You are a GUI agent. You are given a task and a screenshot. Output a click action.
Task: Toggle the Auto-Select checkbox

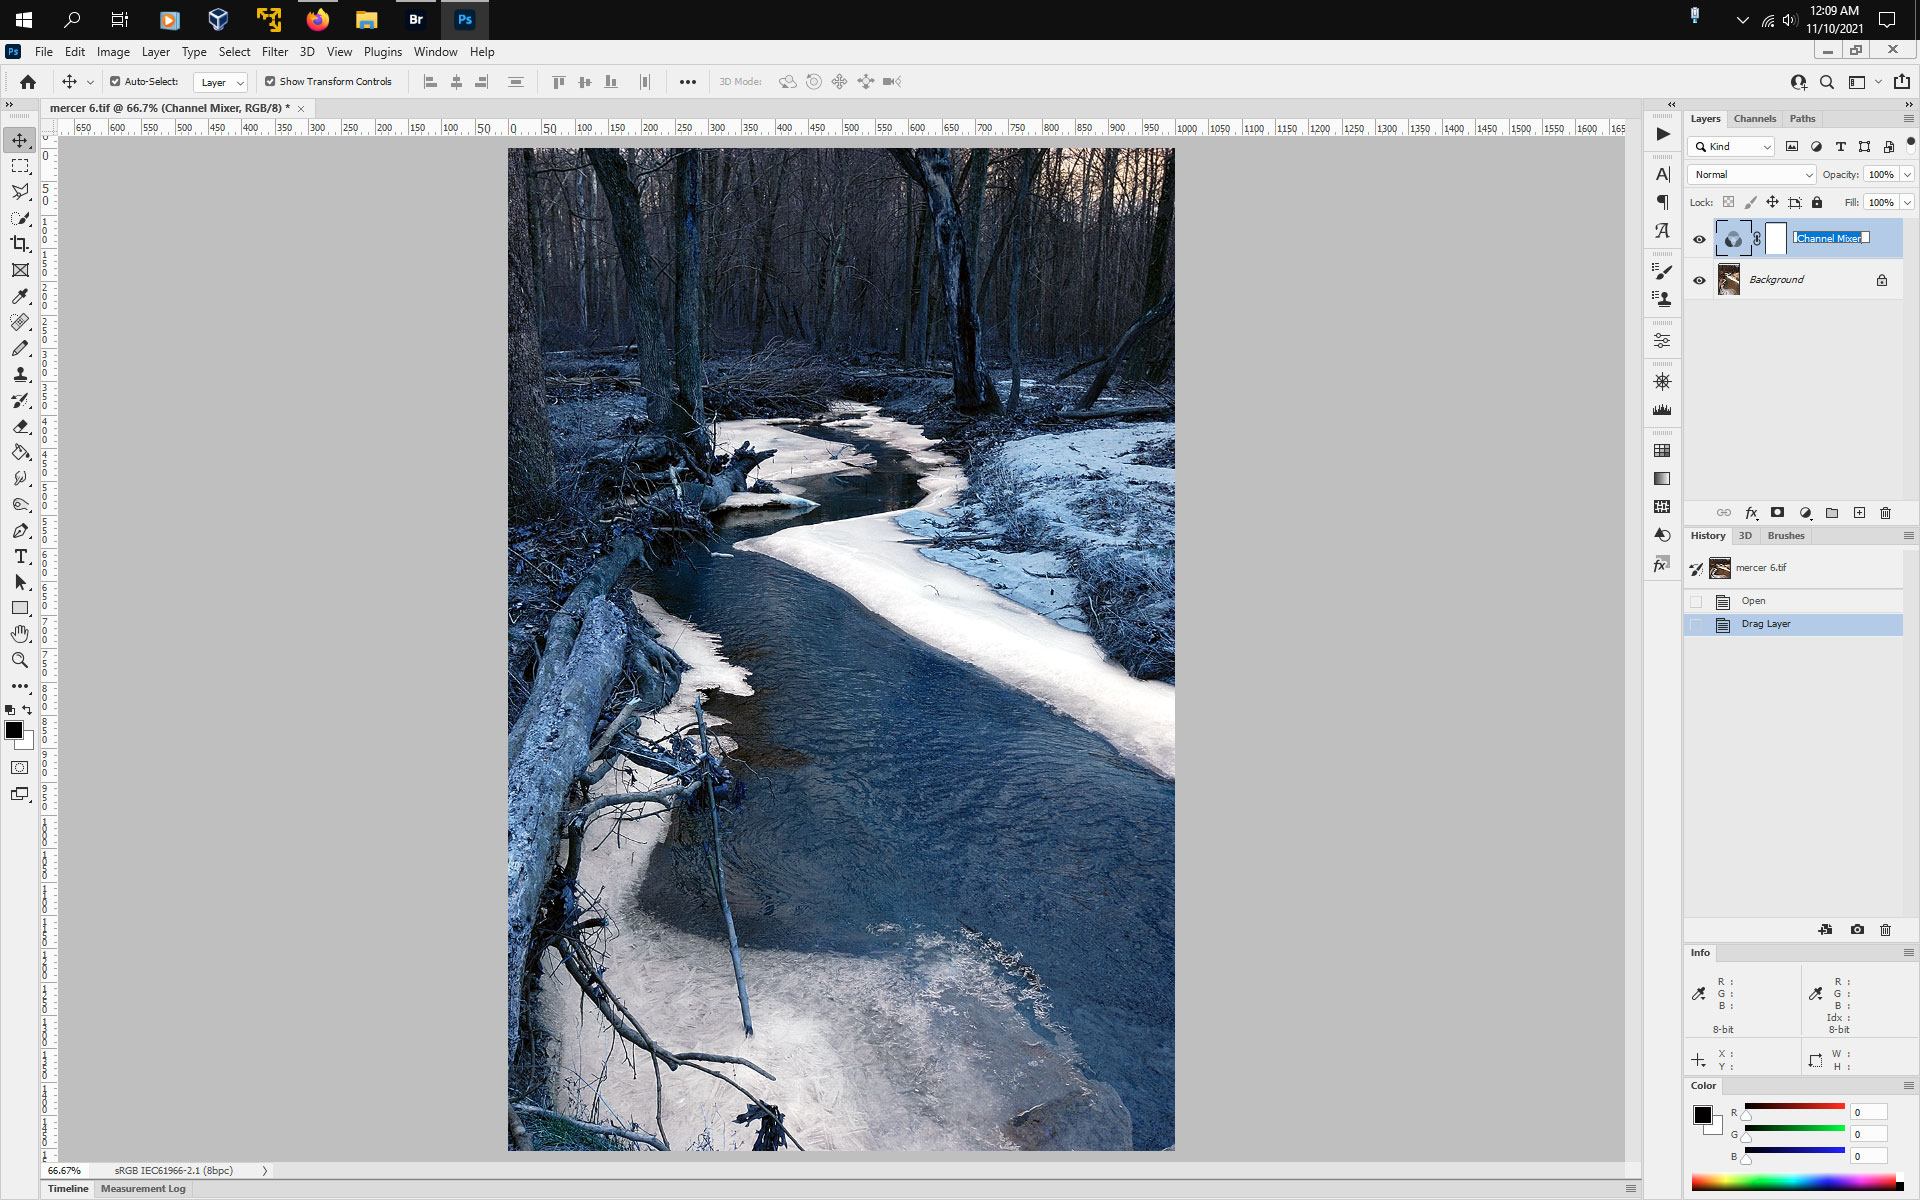click(x=115, y=82)
